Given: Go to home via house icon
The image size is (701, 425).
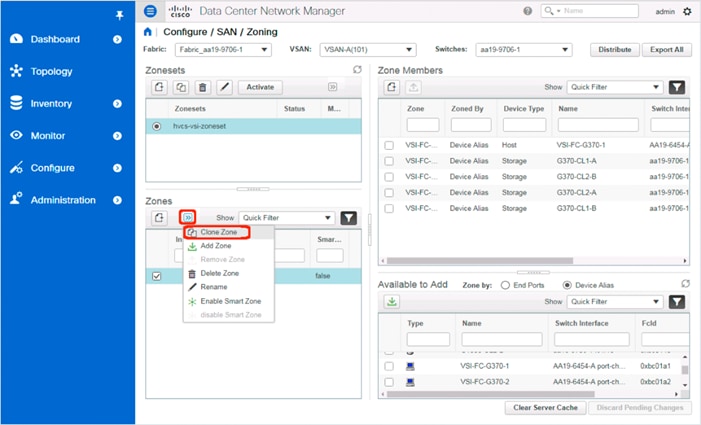Looking at the screenshot, I should click(x=148, y=32).
